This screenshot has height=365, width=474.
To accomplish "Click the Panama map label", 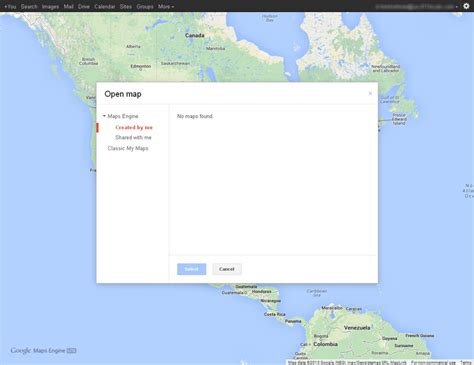I will [x=293, y=321].
